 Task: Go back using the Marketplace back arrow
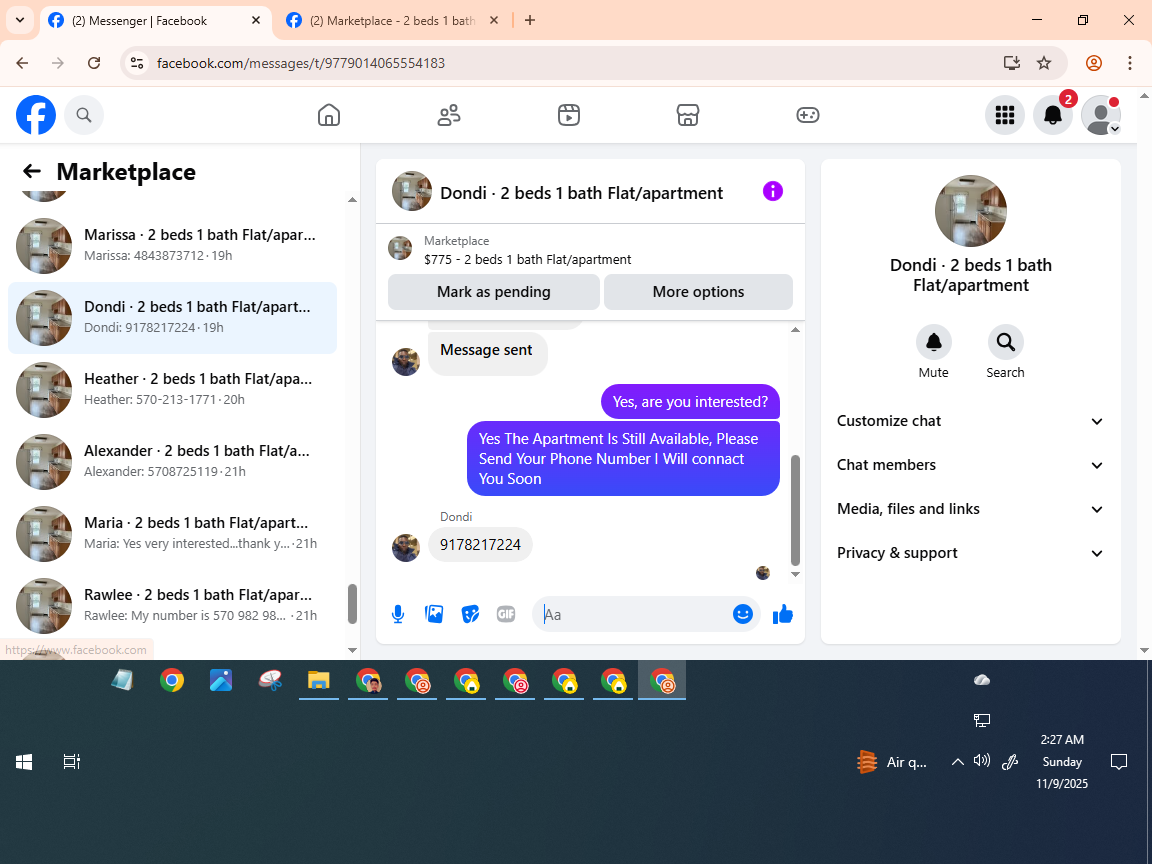[32, 171]
